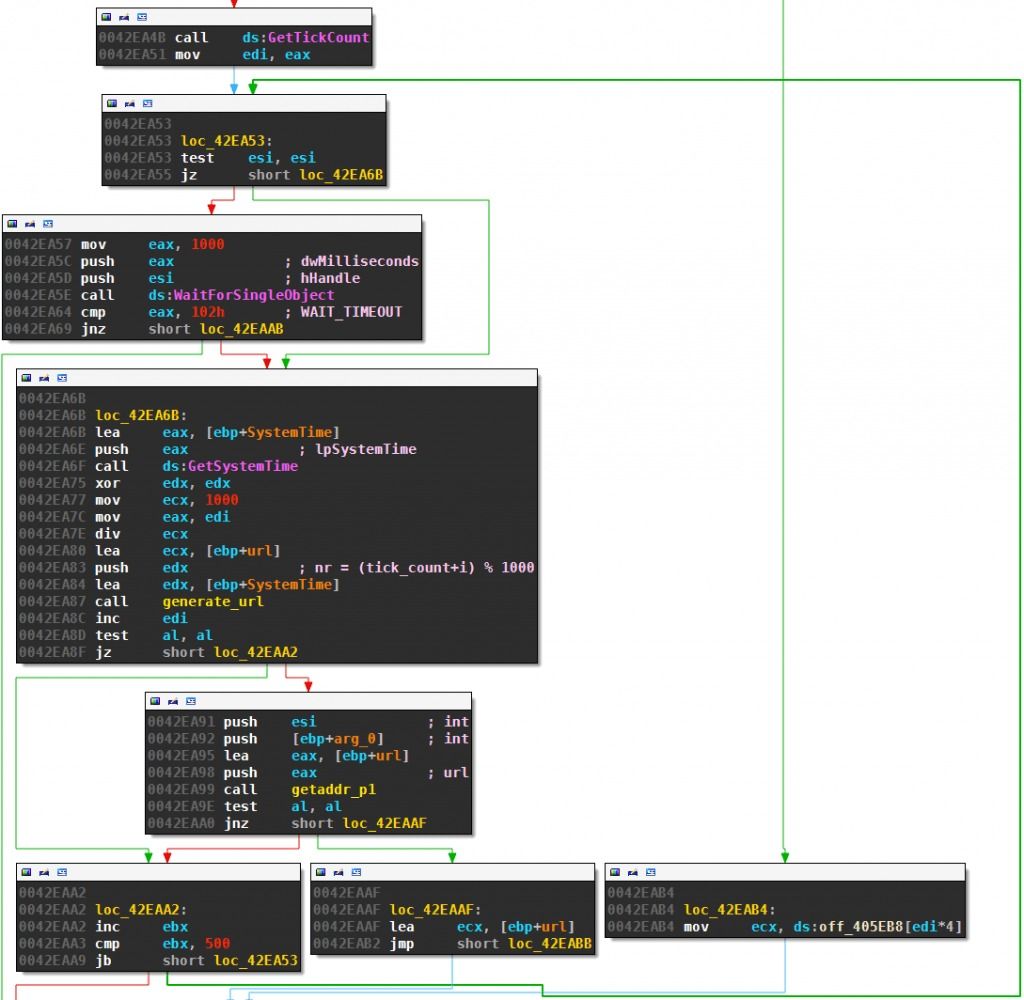The width and height of the screenshot is (1024, 1000).
Task: Click the color icon on getaddr_p1 block
Action: 155,701
